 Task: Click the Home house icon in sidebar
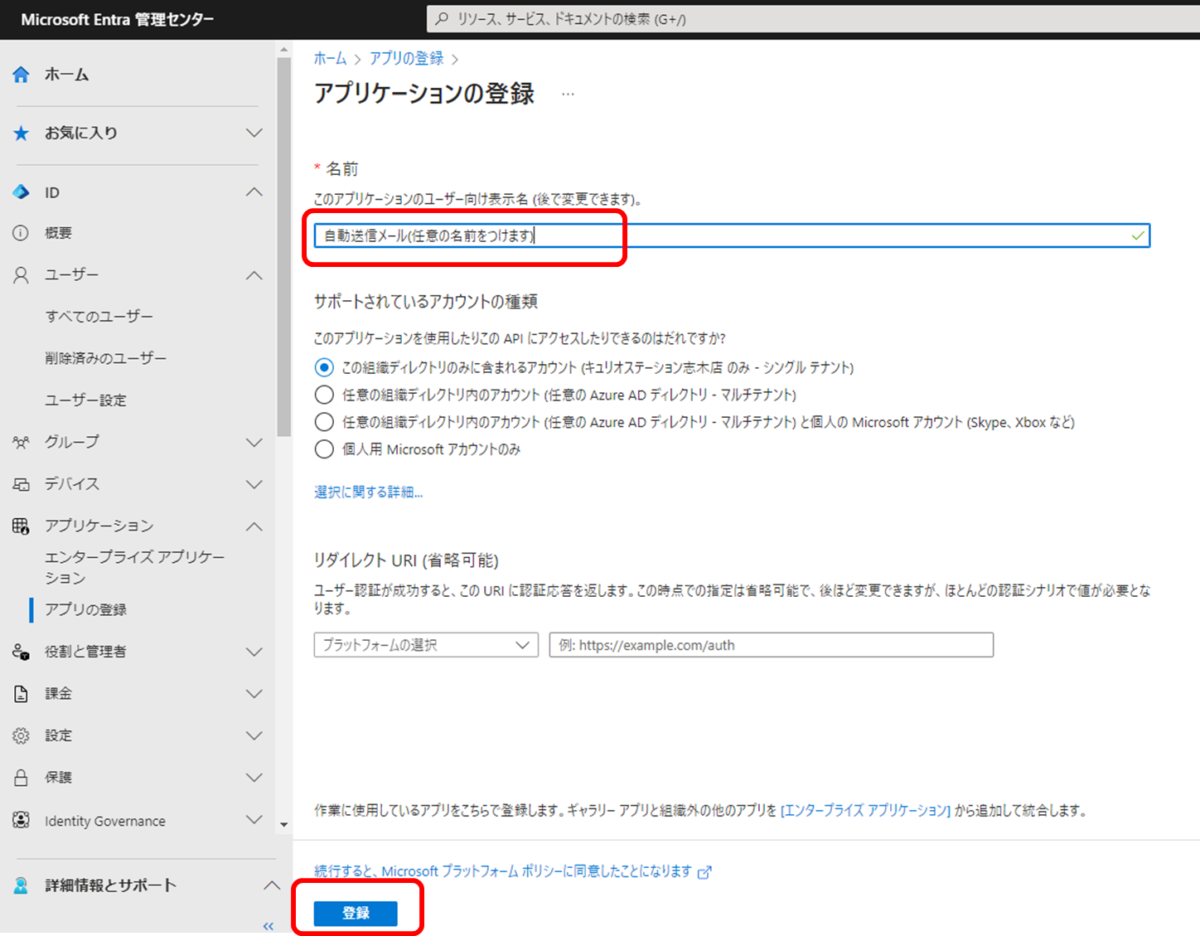(x=21, y=74)
